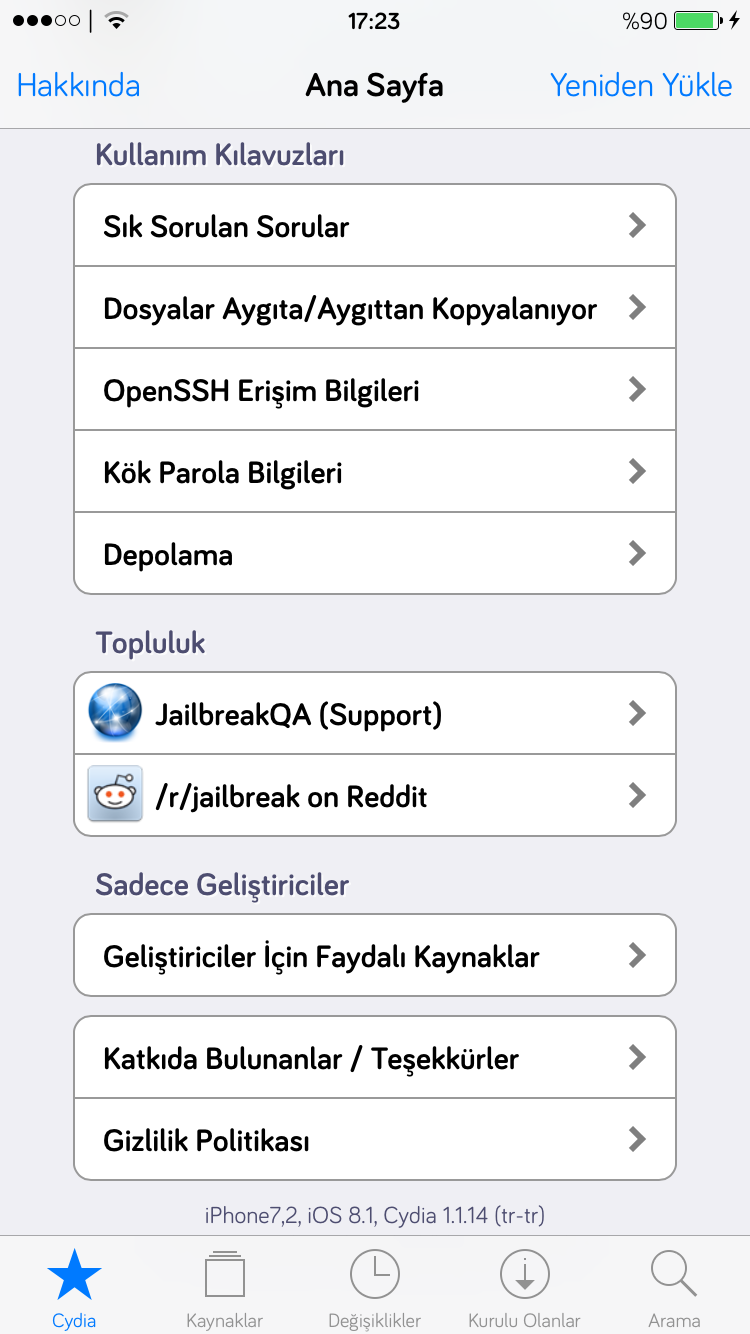Image resolution: width=750 pixels, height=1334 pixels.
Task: Tap the battery icon in status bar
Action: click(x=697, y=21)
